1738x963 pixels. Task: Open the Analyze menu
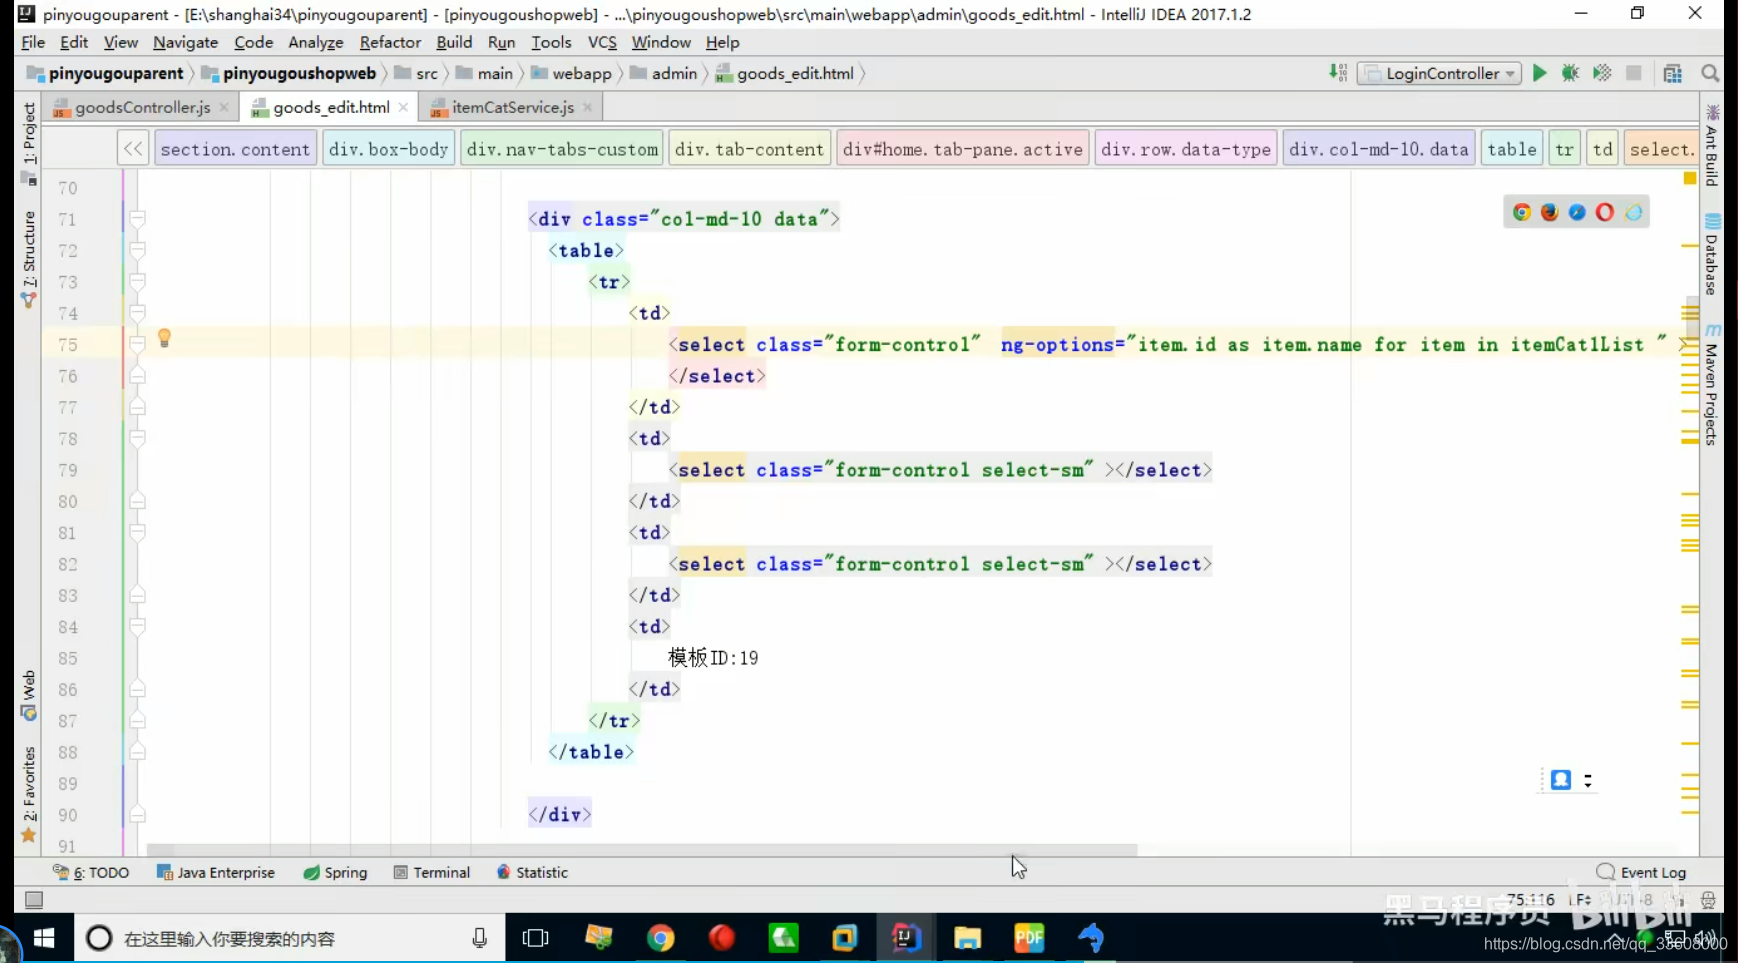click(315, 42)
